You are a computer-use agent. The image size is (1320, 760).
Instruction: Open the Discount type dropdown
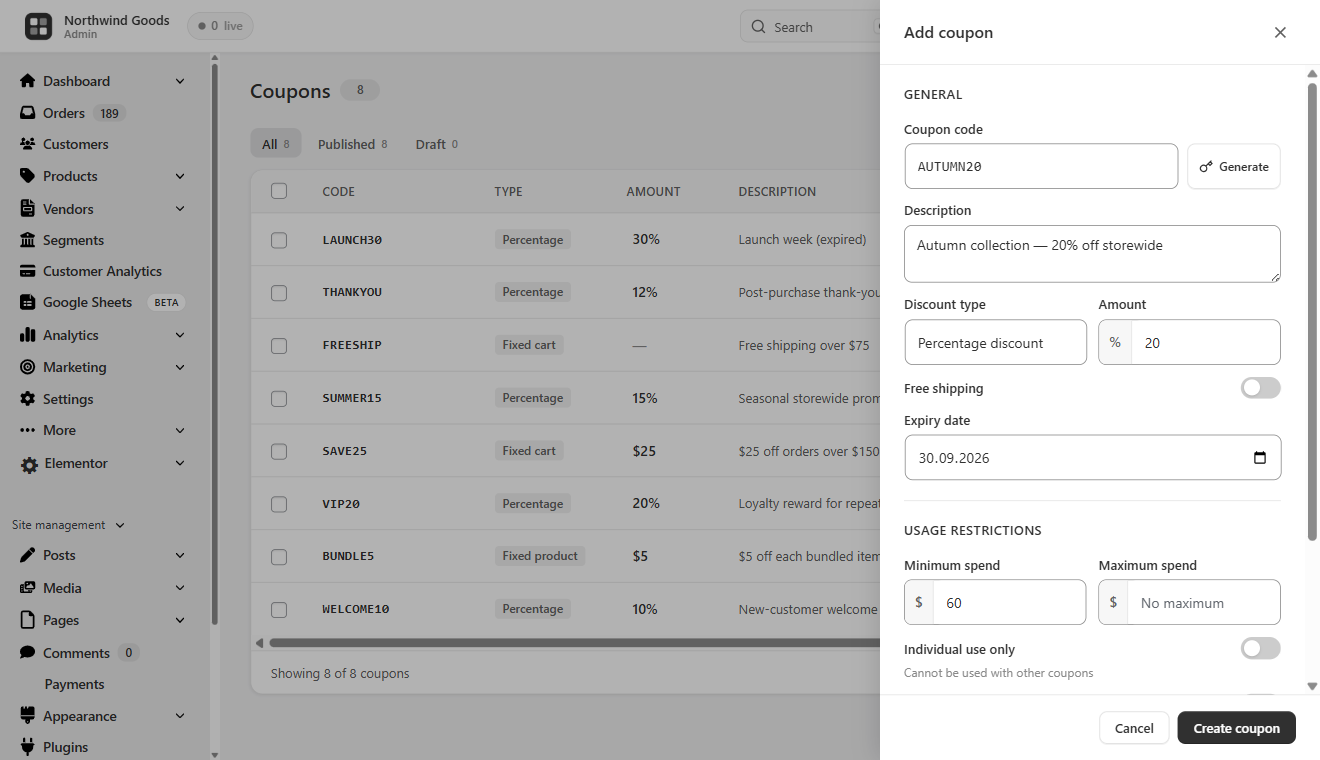pyautogui.click(x=995, y=342)
